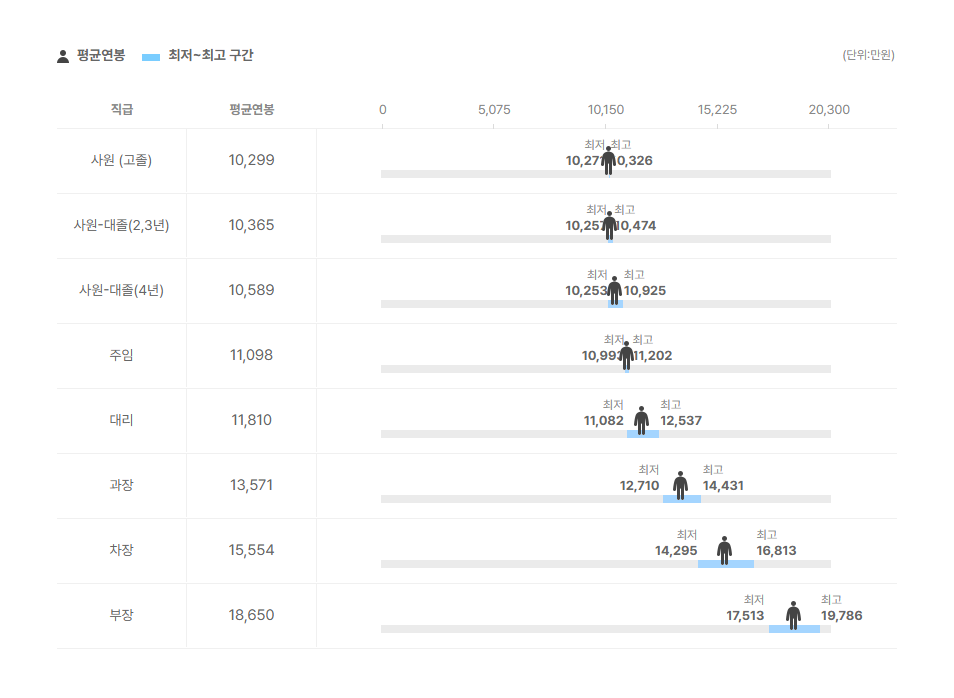Click the (단위:만원) unit note
This screenshot has height=698, width=954.
coord(868,55)
